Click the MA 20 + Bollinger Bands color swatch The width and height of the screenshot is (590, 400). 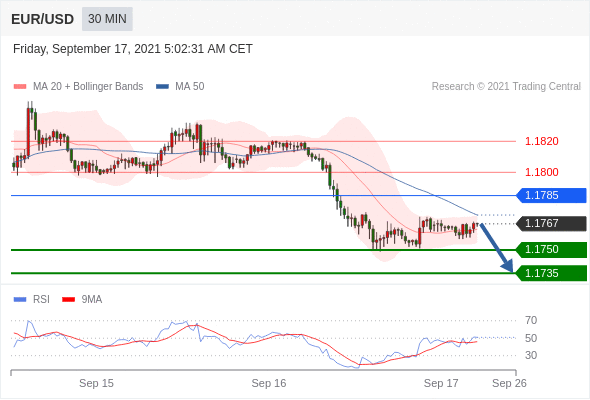[20, 87]
